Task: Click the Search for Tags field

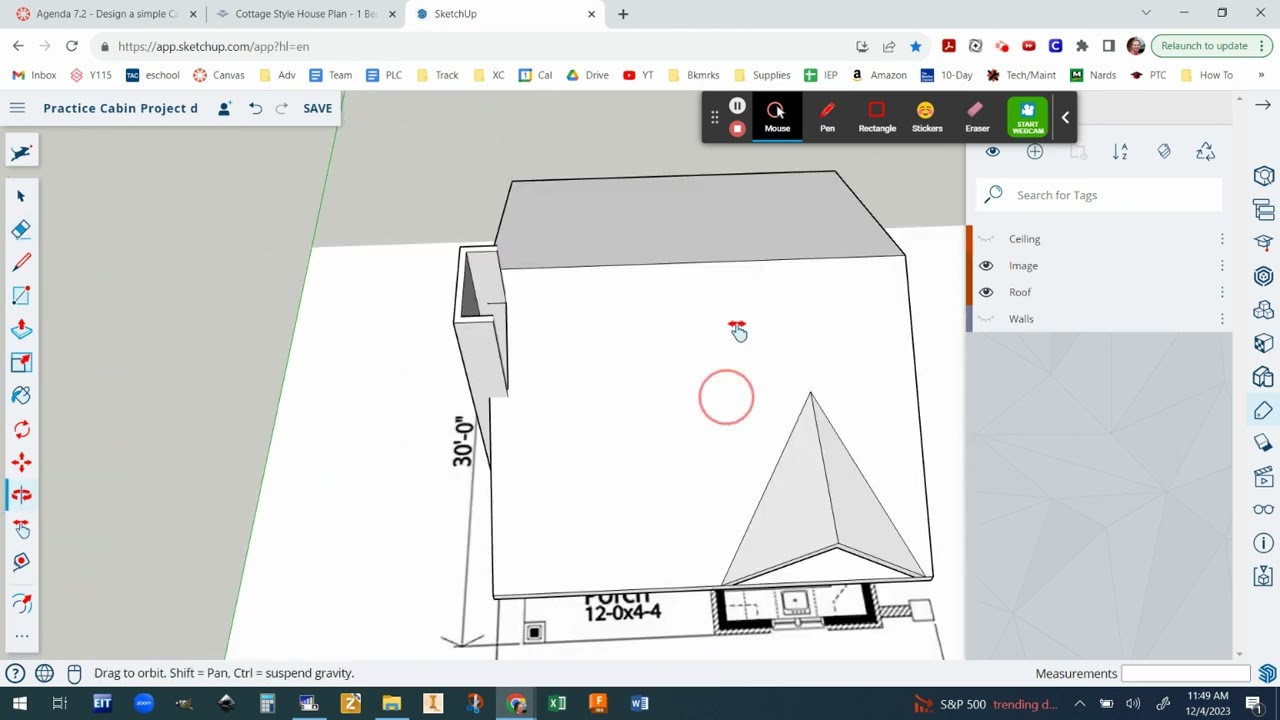Action: click(1100, 195)
